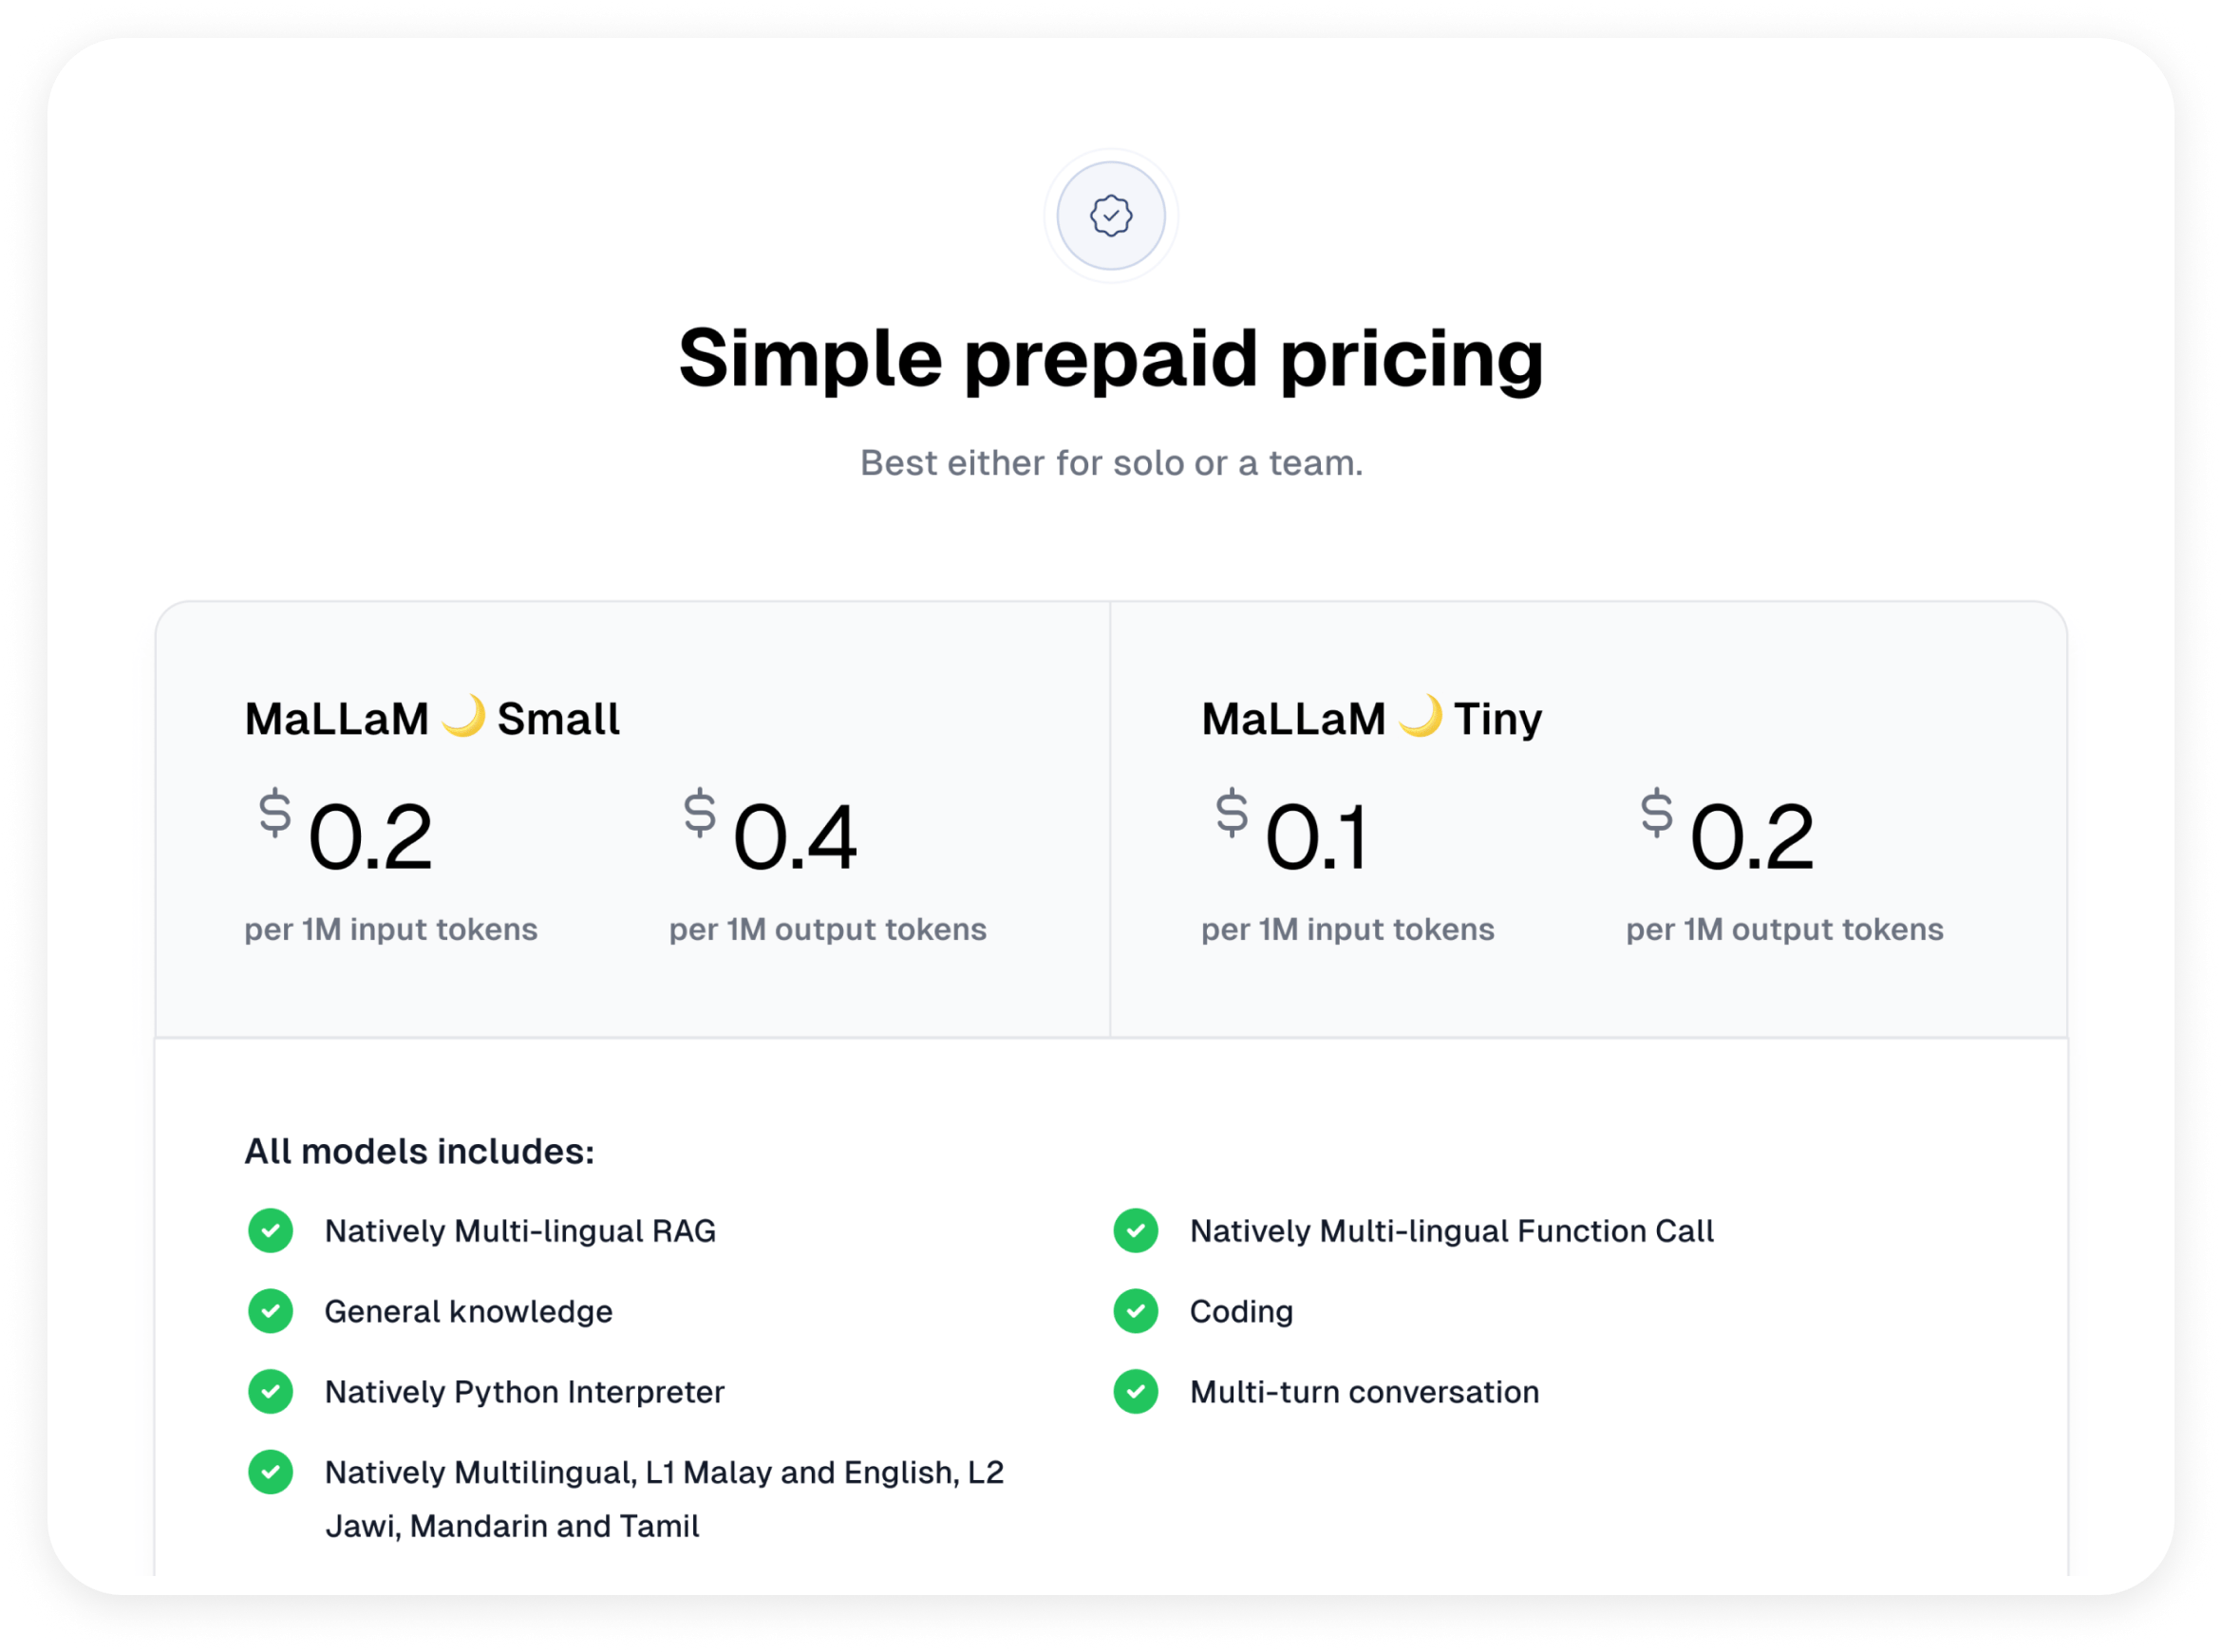Click the Best either for solo subtitle
Image resolution: width=2222 pixels, height=1652 pixels.
pyautogui.click(x=1110, y=463)
